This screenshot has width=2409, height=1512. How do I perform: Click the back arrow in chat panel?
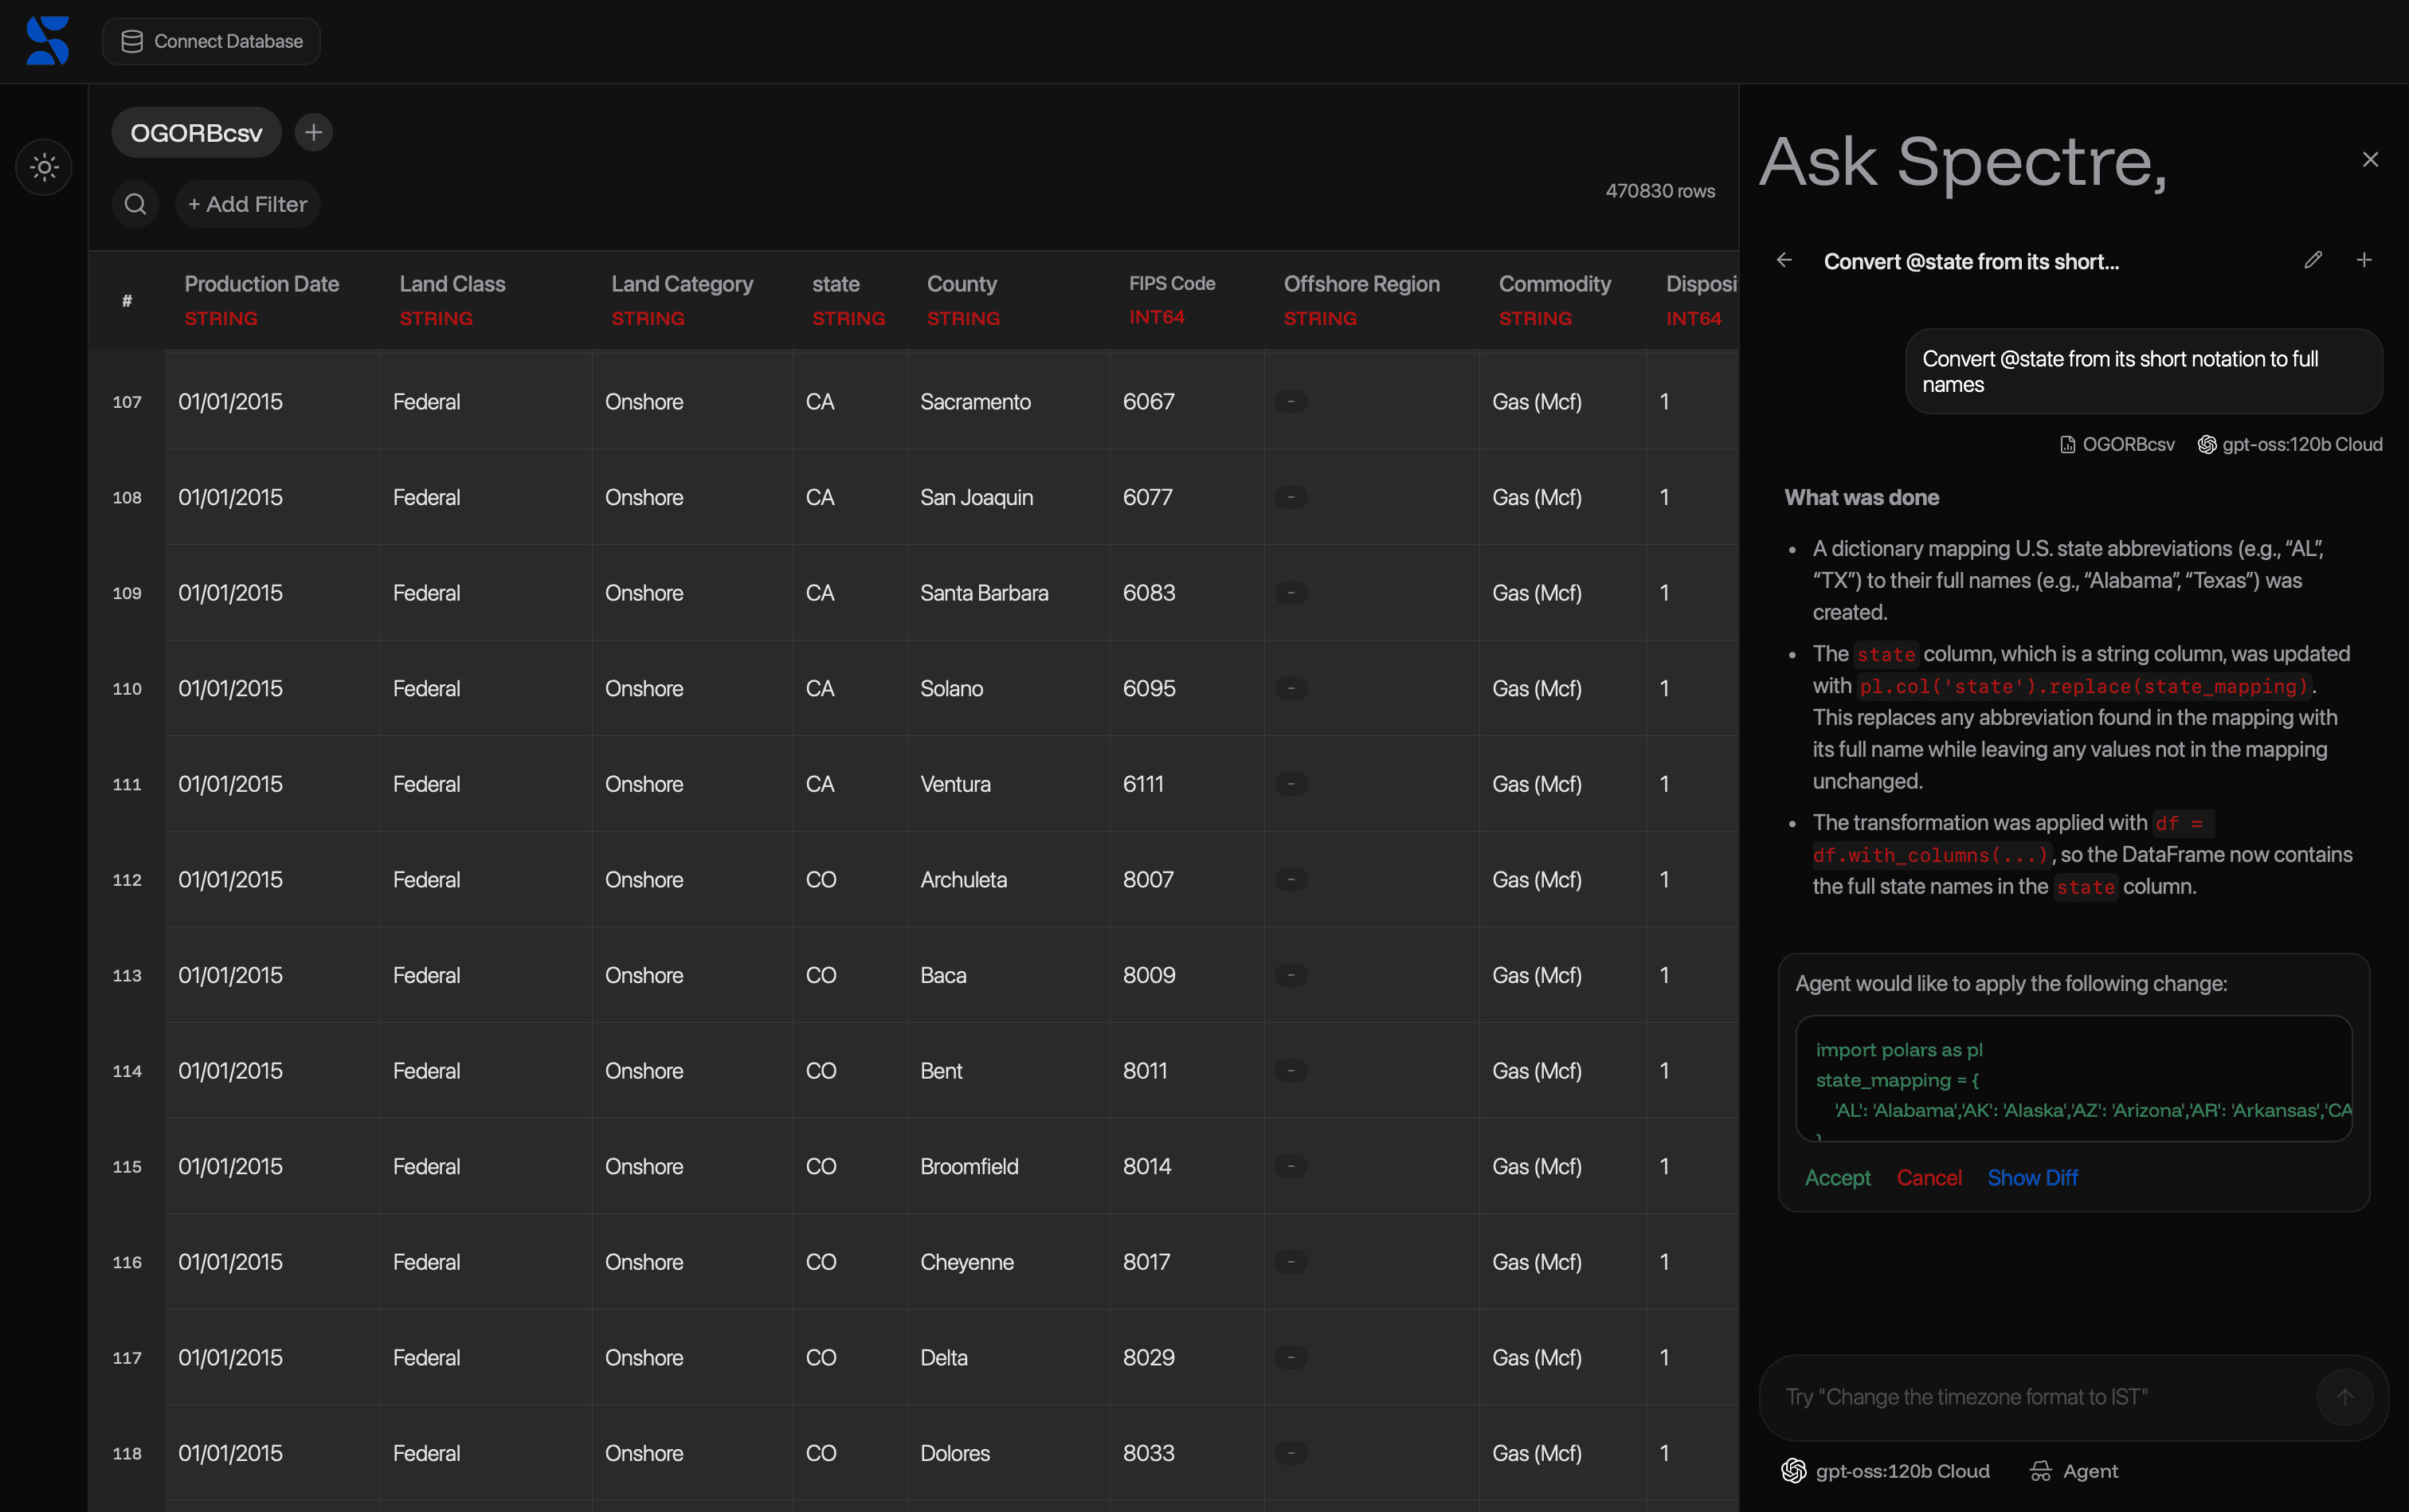point(1784,260)
